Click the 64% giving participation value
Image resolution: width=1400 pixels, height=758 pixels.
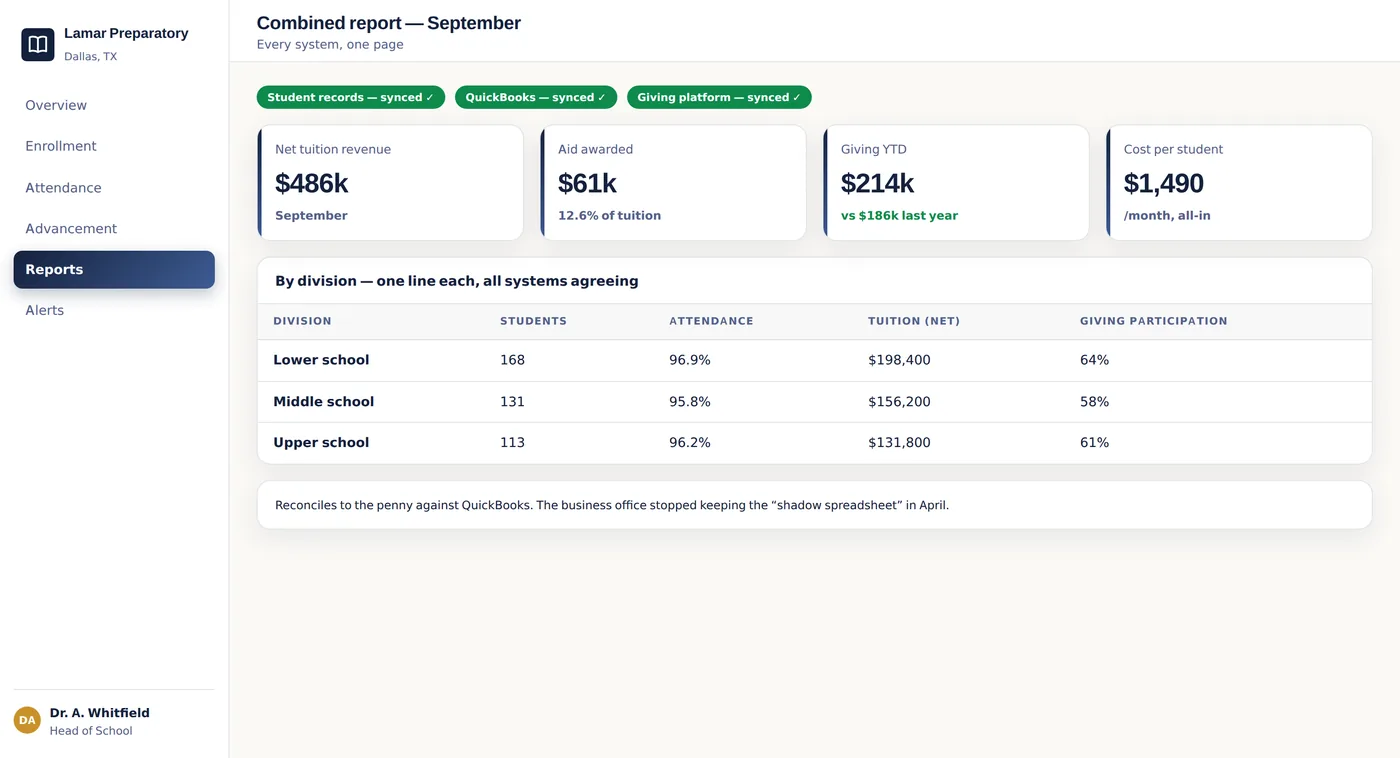1094,360
